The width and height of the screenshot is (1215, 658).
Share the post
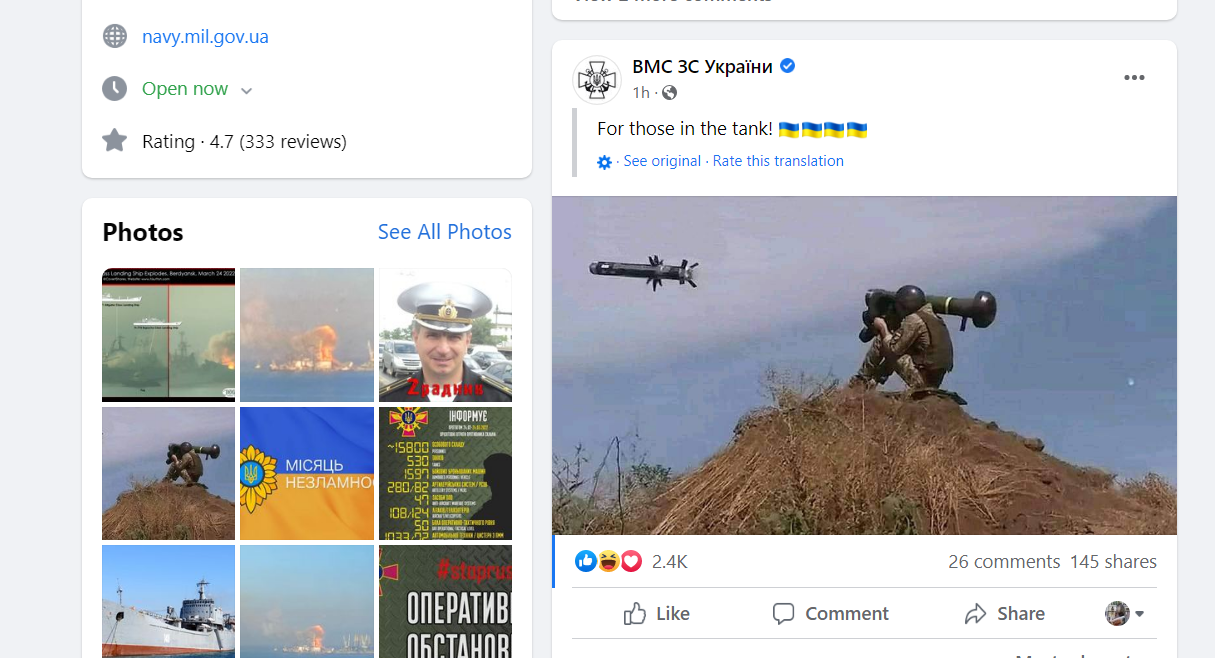point(1004,613)
